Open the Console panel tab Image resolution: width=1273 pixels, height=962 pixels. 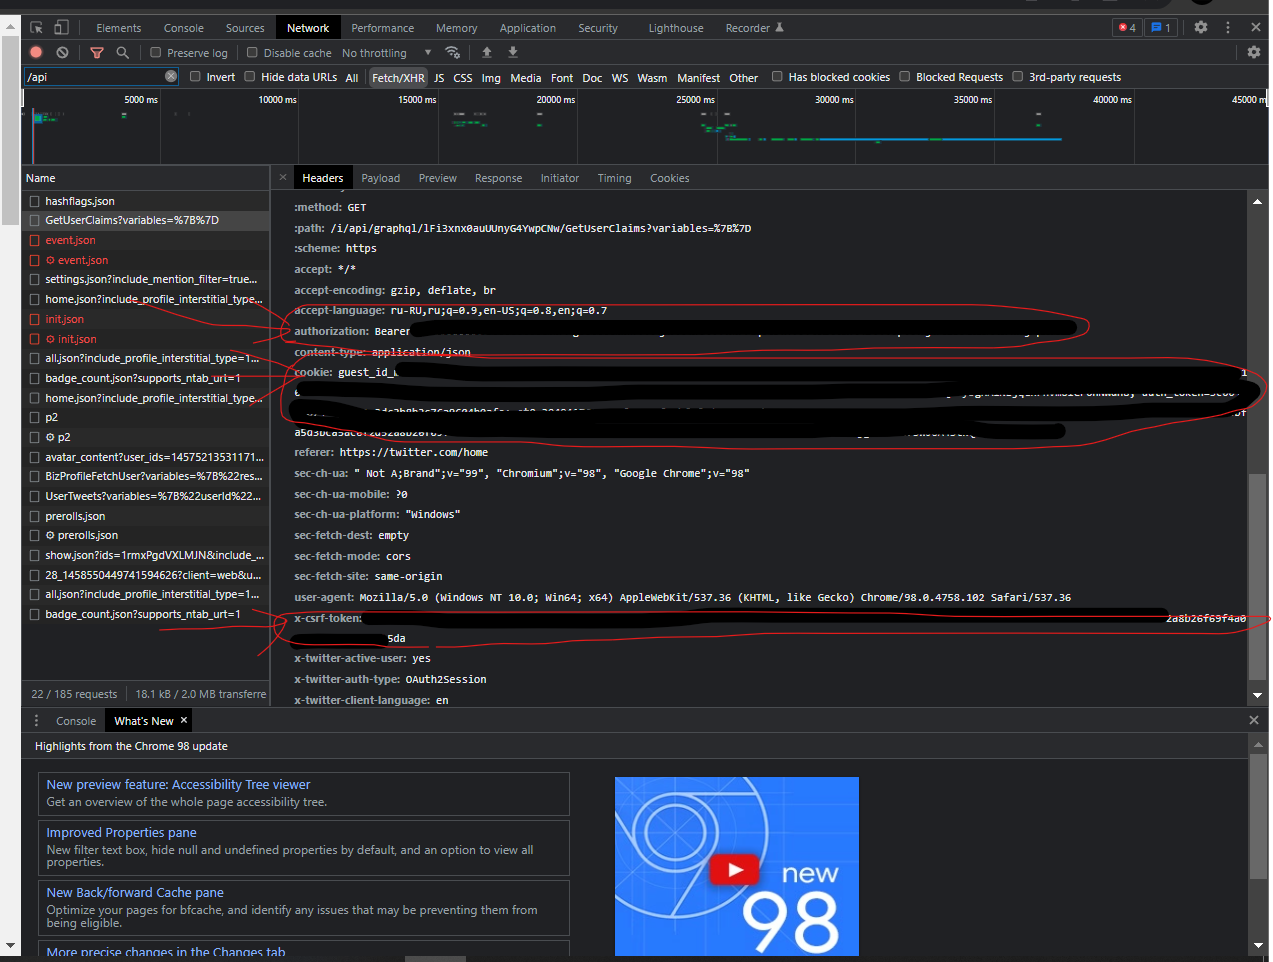183,28
